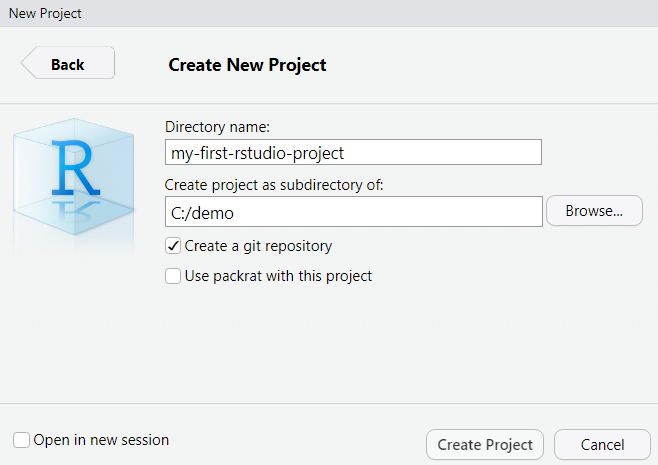
Task: Click 'Create project as subdirectory of:' label
Action: click(274, 185)
